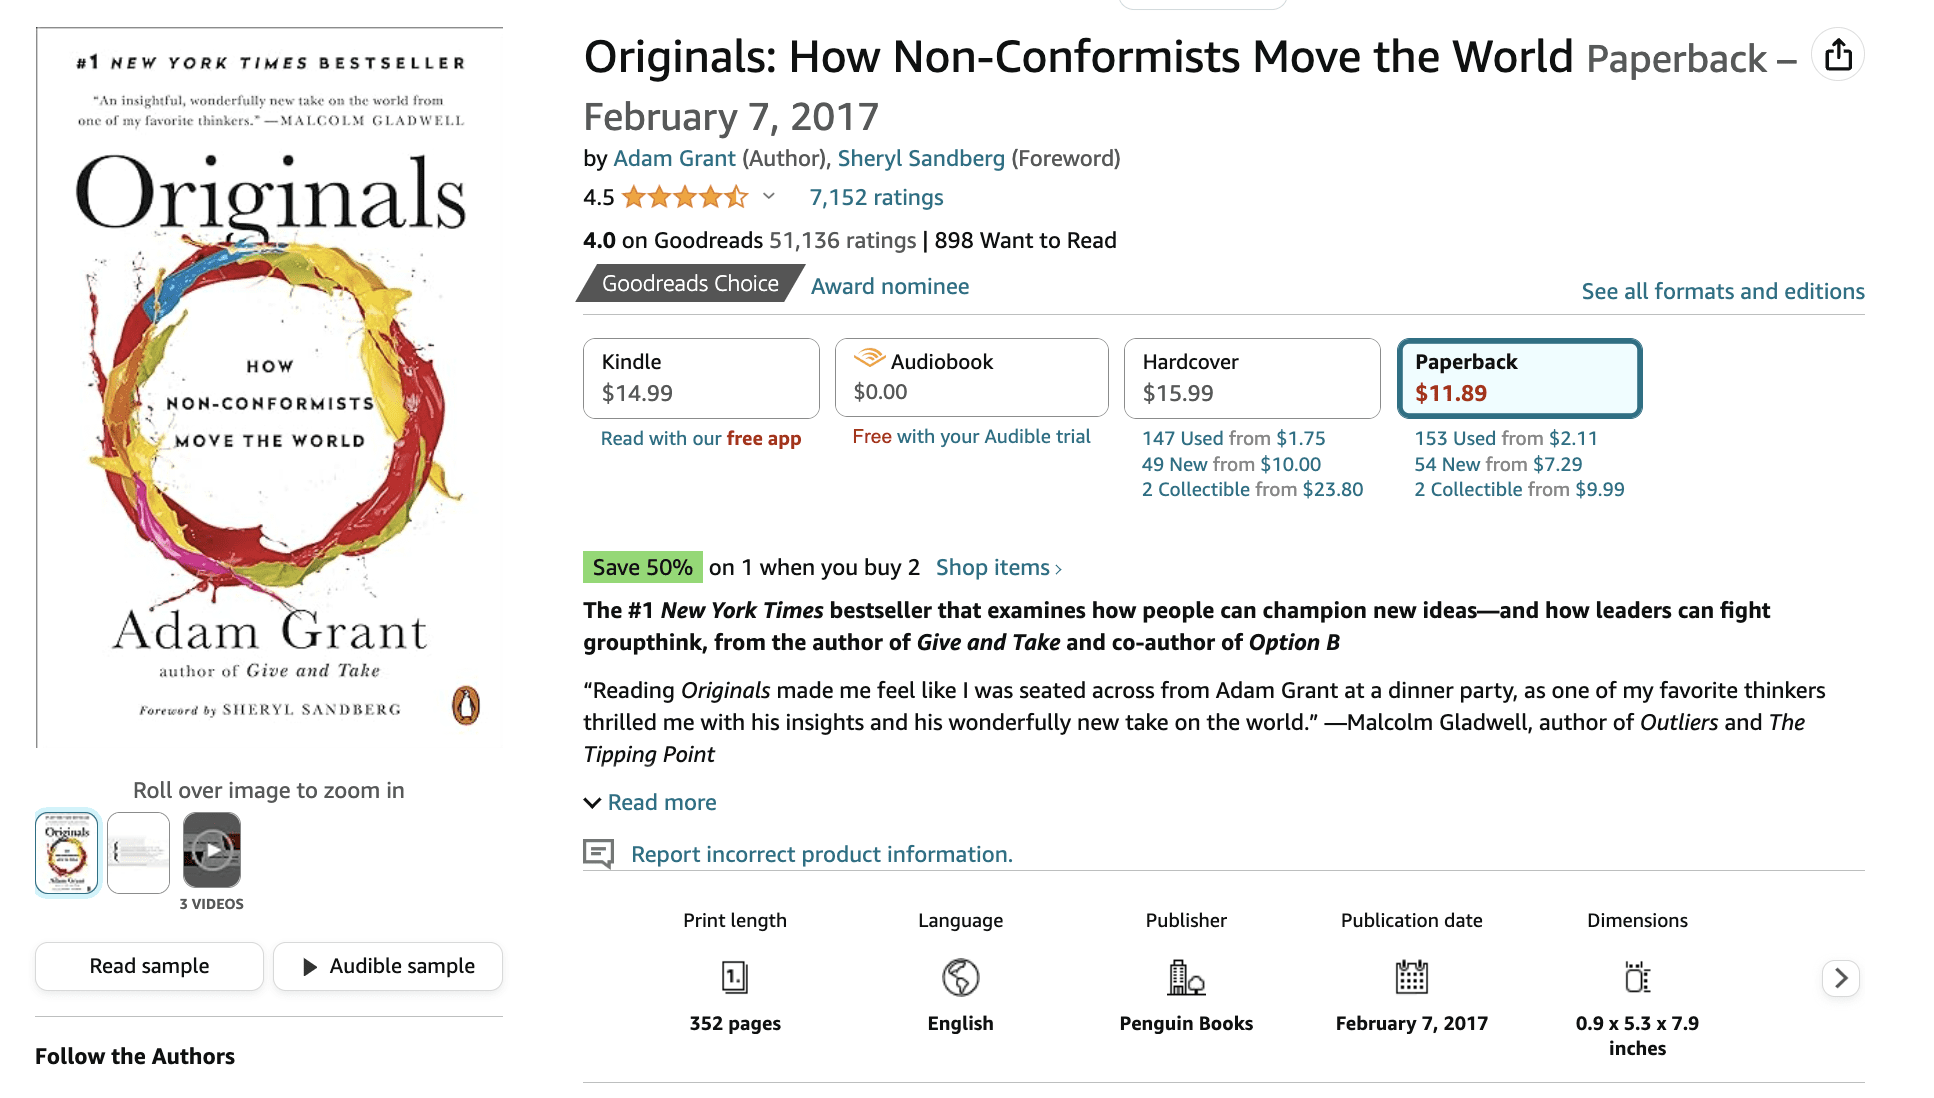Expand the Read more description

661,802
